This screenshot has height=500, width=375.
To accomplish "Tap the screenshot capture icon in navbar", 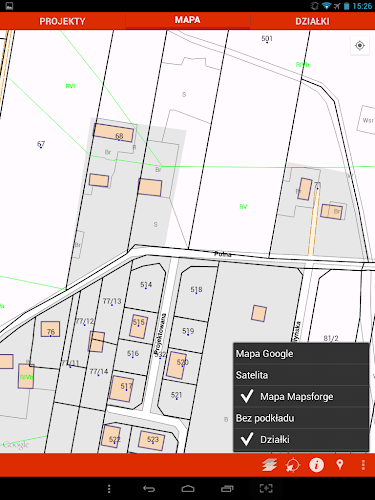I will pyautogui.click(x=266, y=489).
